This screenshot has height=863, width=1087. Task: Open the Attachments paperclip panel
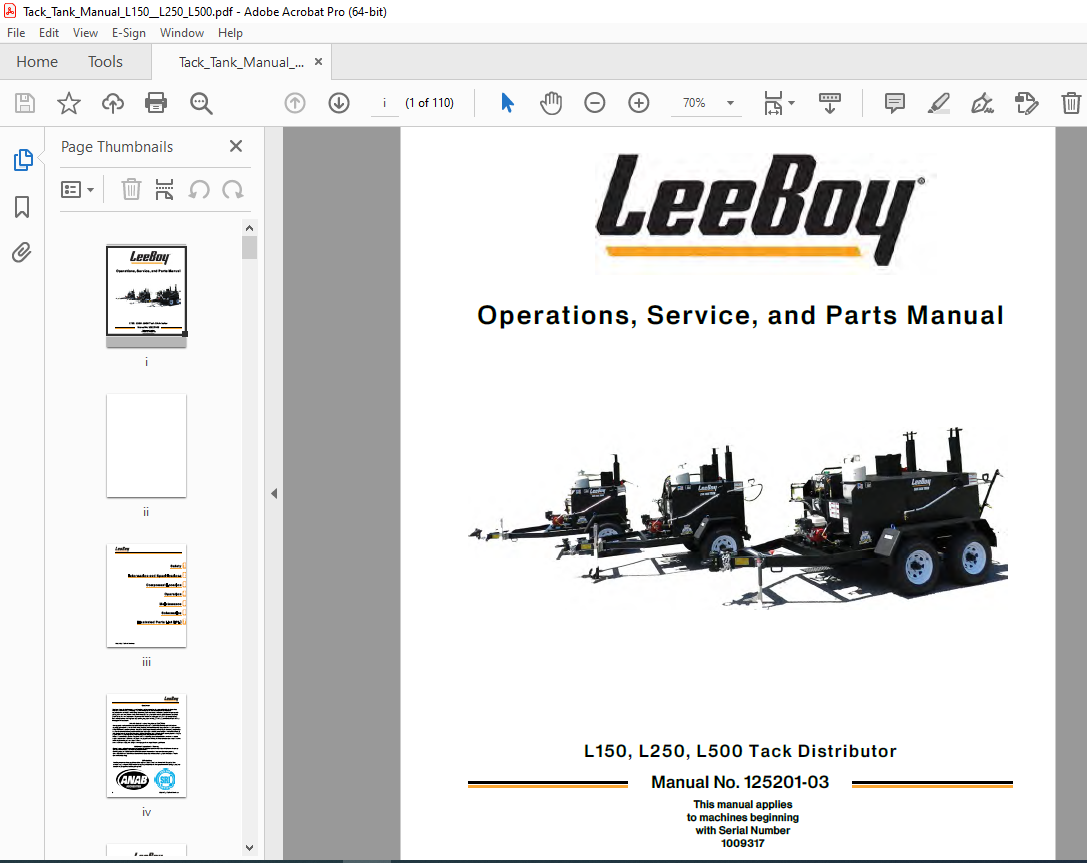coord(21,252)
